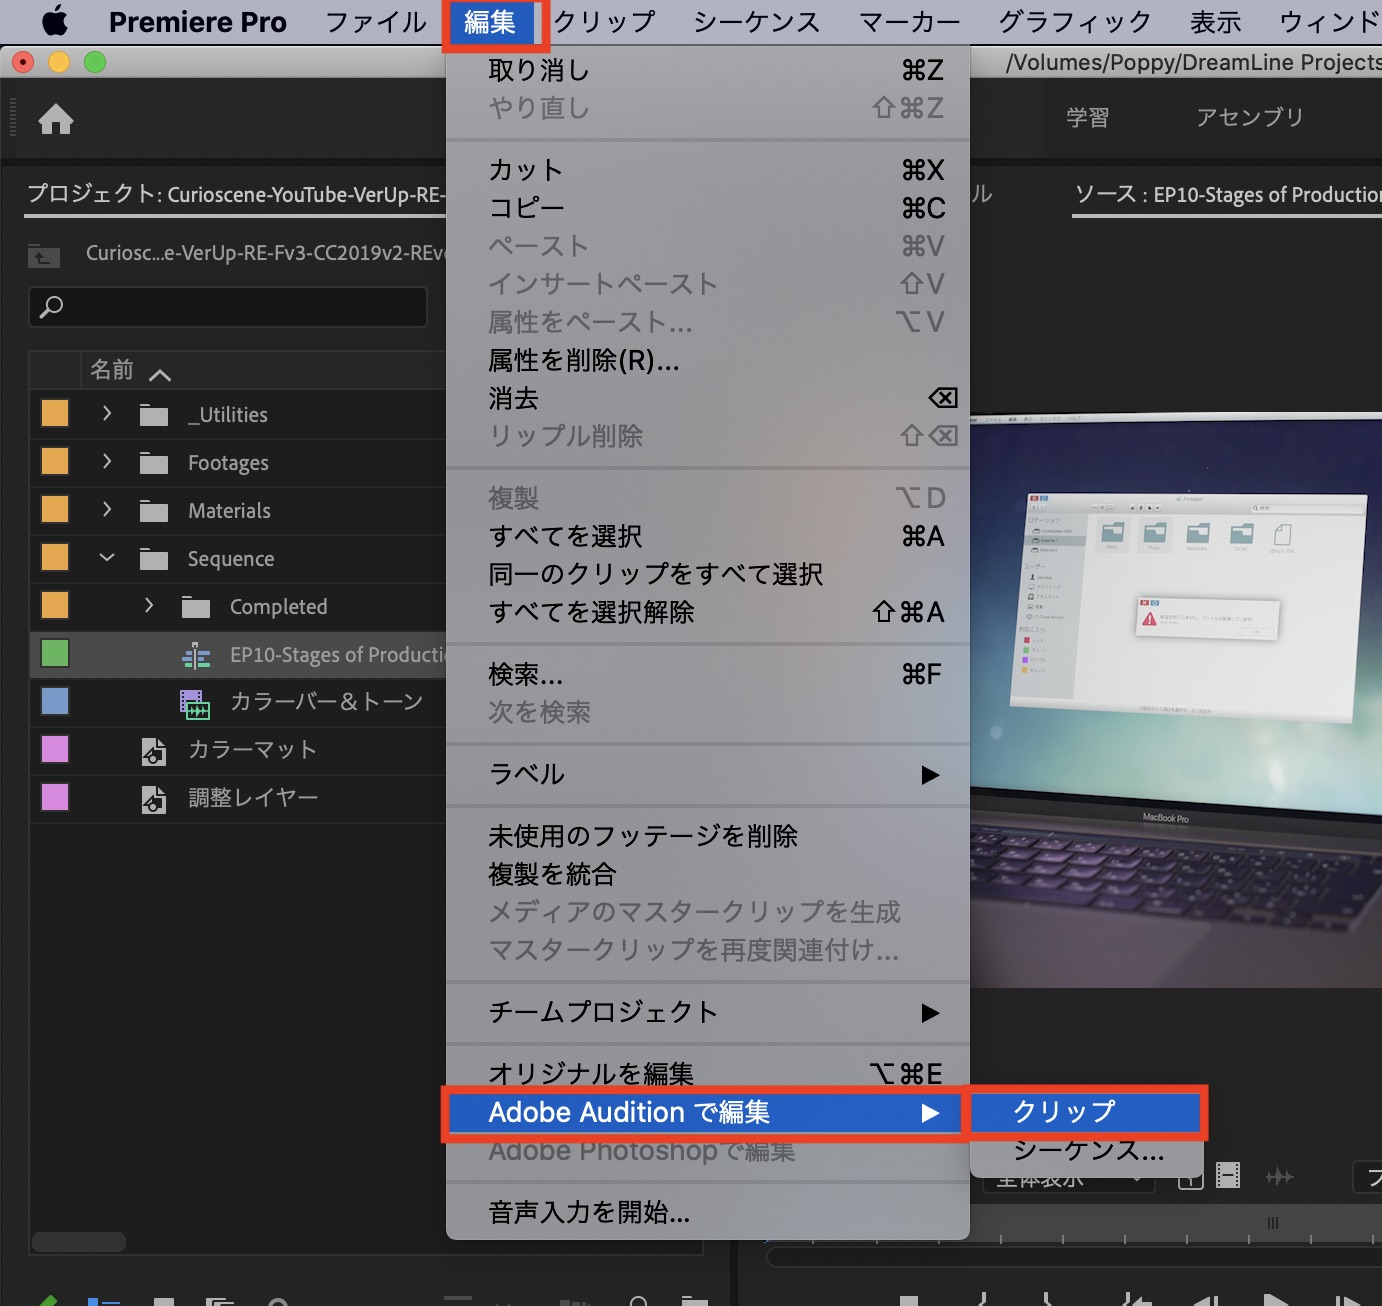
Task: Click the 調整レイヤー item icon
Action: tap(154, 799)
